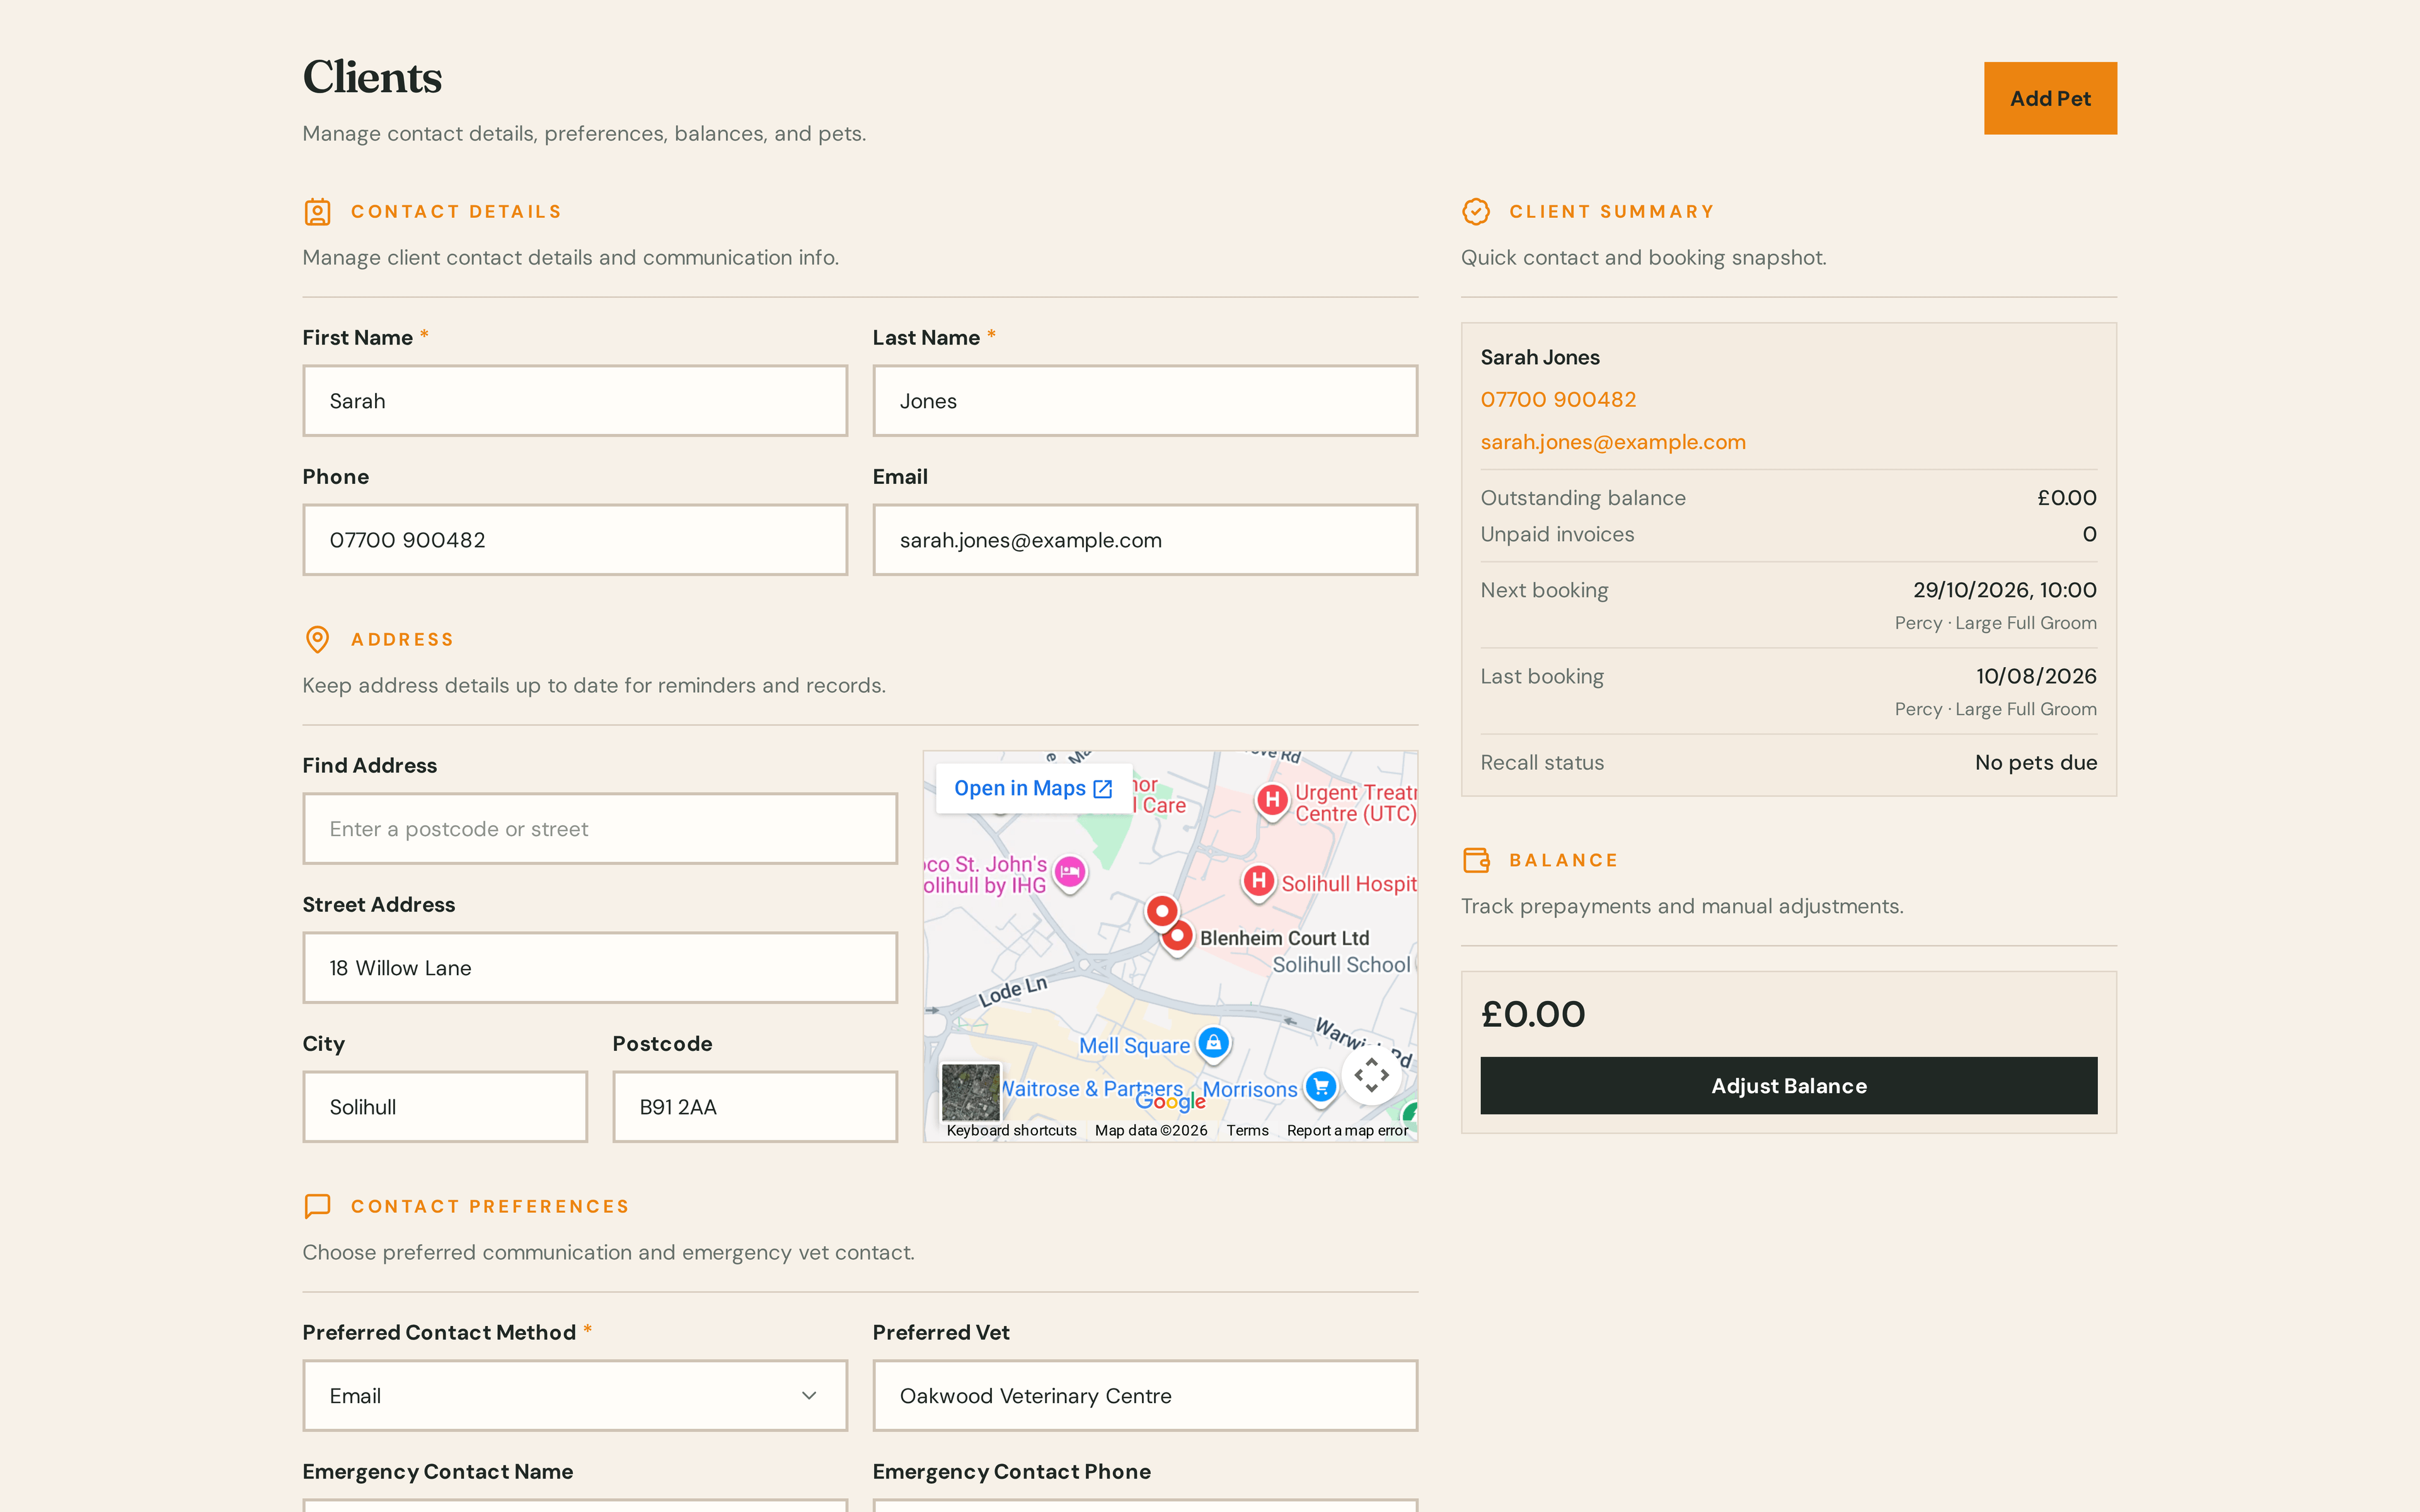Click the Balance wallet icon
The image size is (2420, 1512).
click(1476, 860)
